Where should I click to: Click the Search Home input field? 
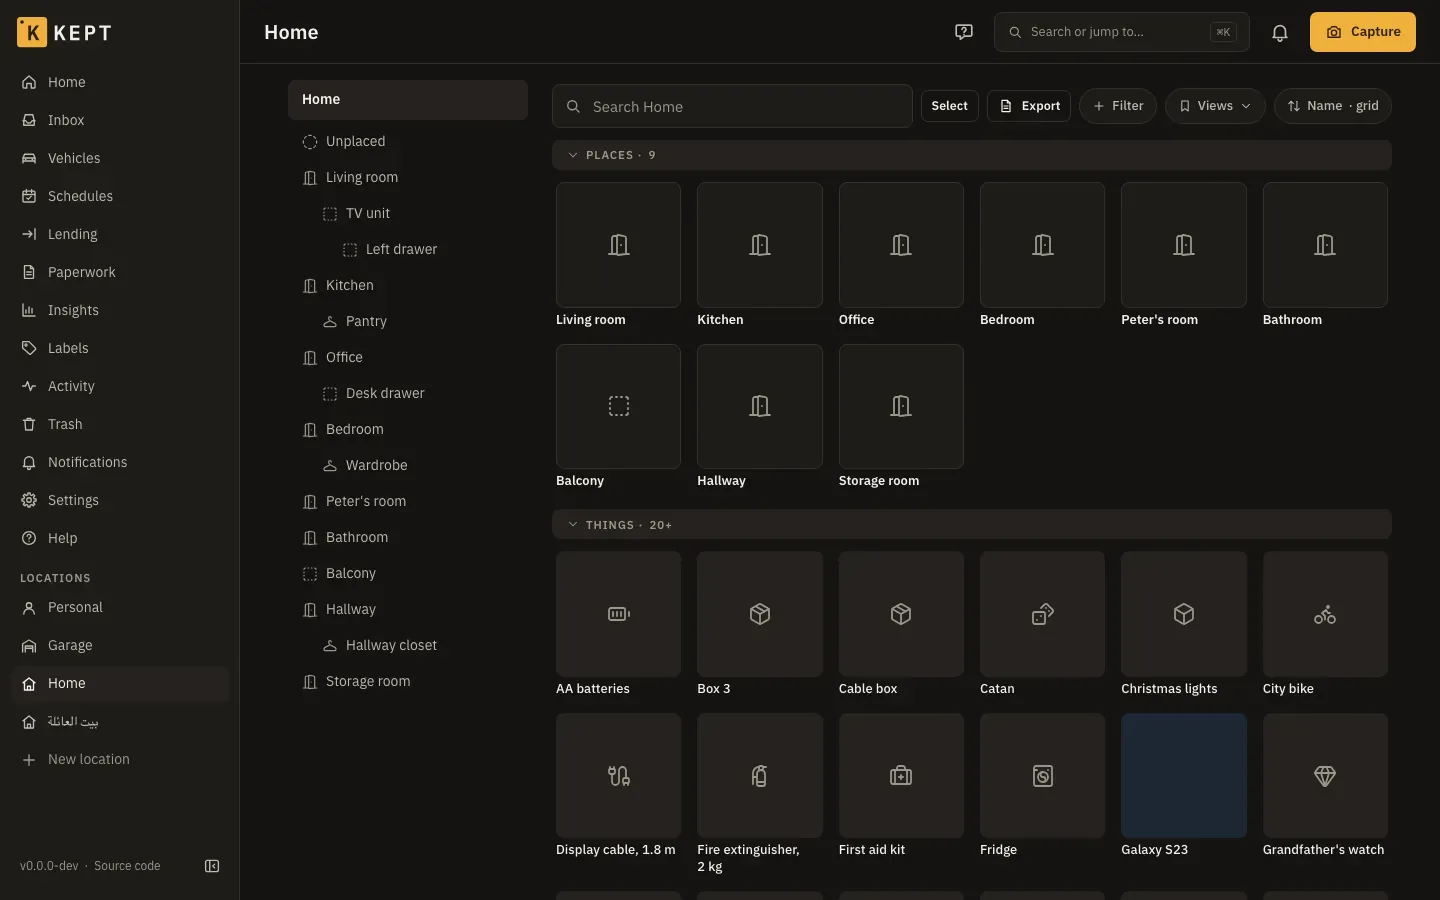click(x=732, y=106)
